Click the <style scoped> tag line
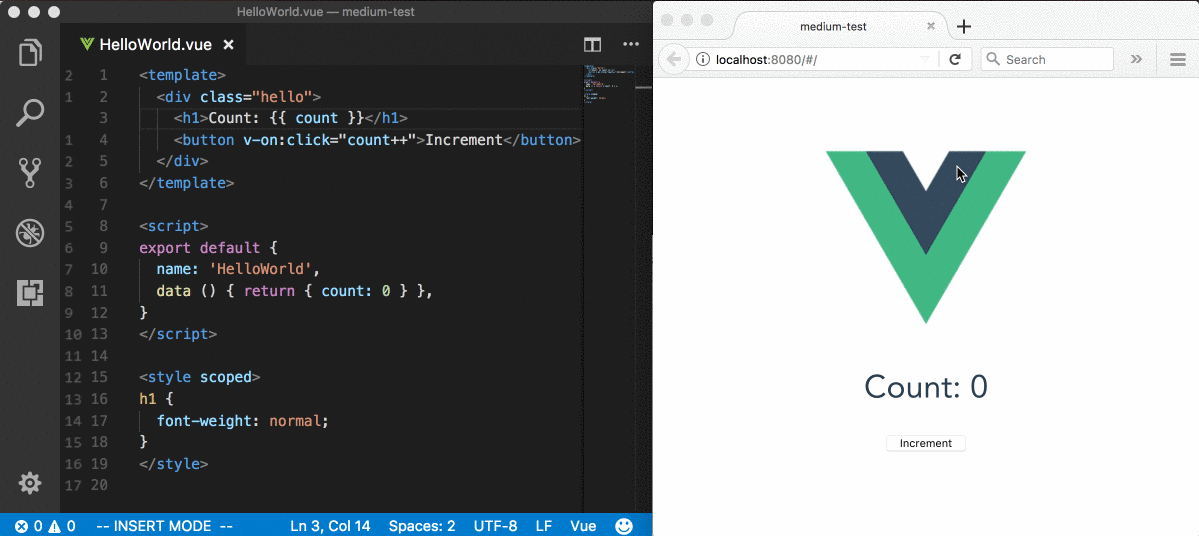 click(200, 378)
